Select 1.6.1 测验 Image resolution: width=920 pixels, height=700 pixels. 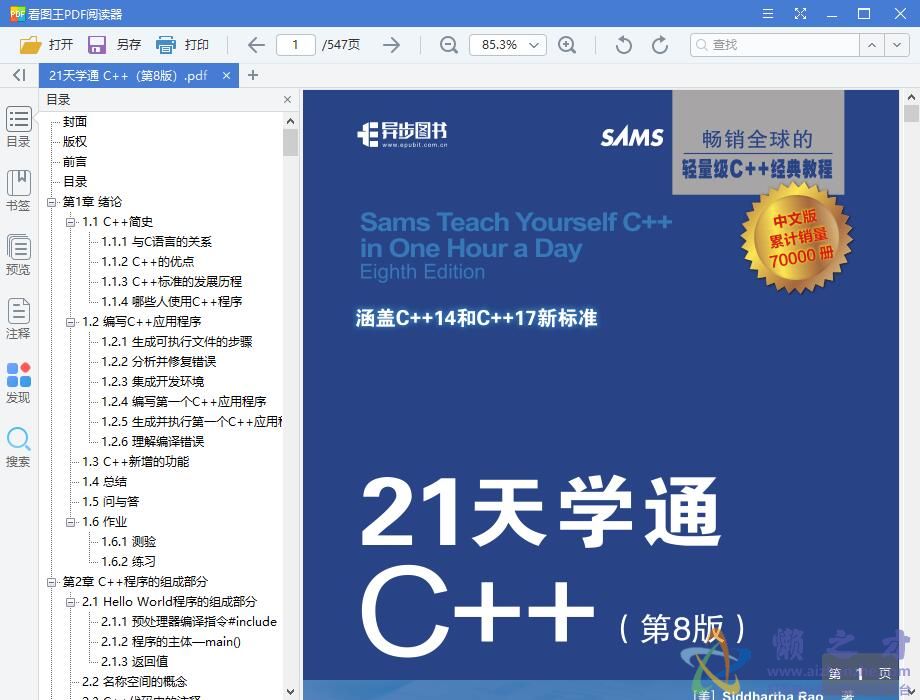128,542
